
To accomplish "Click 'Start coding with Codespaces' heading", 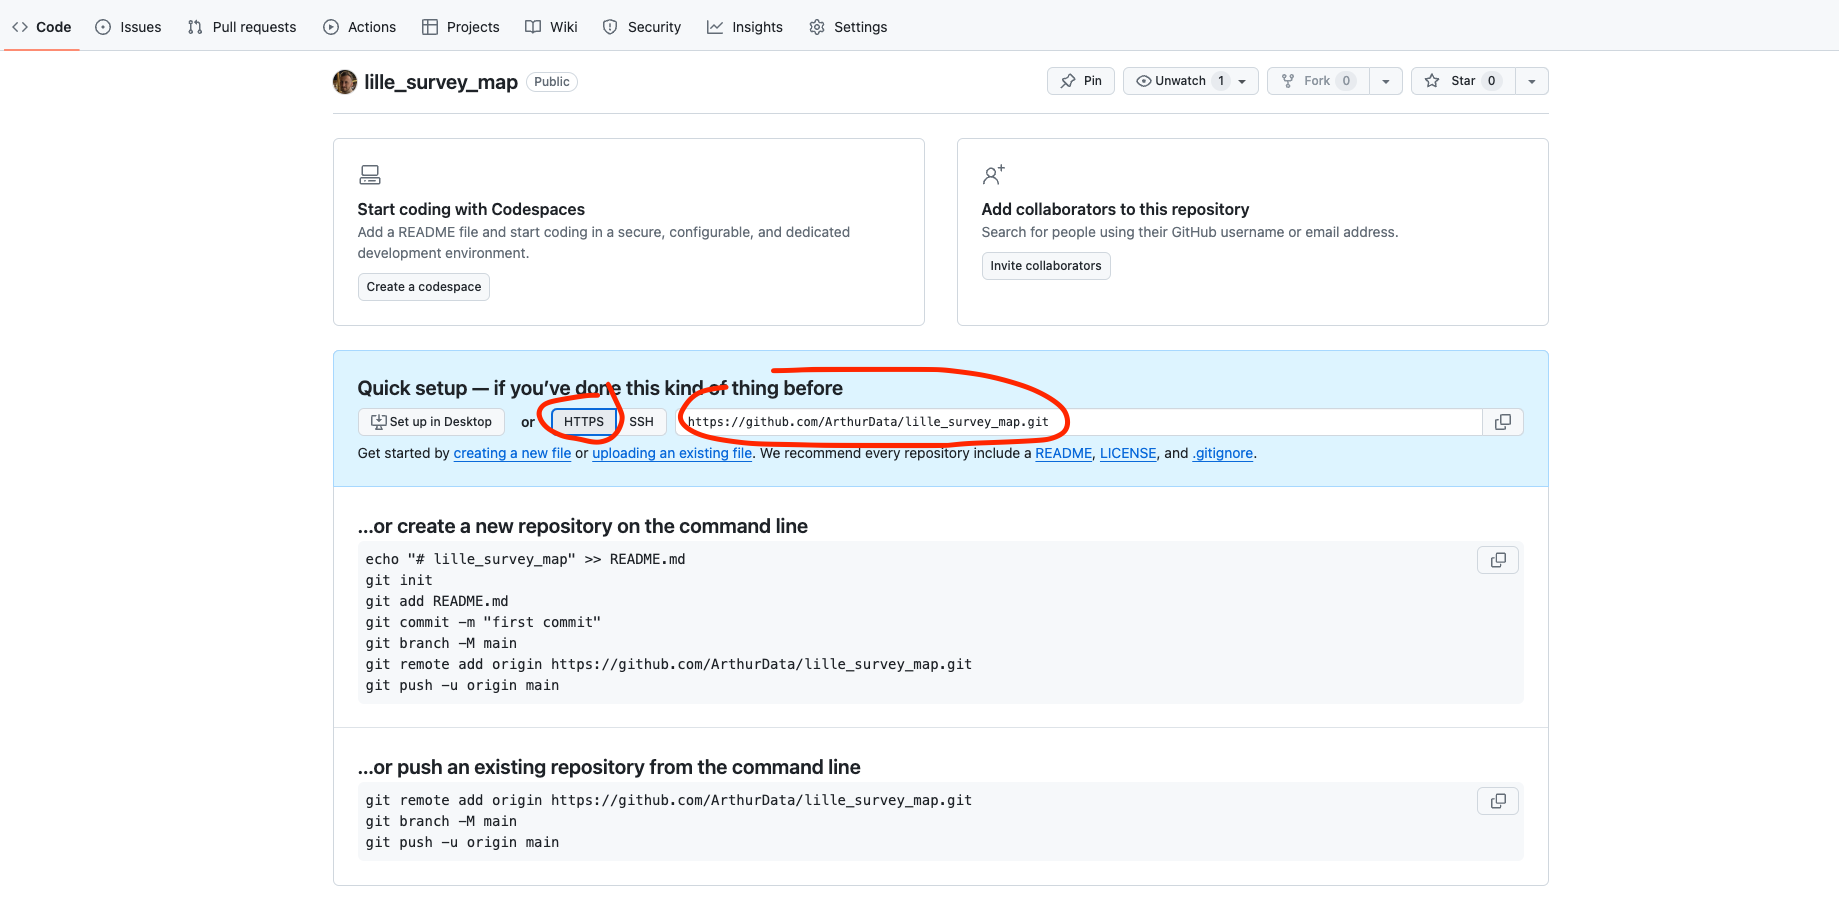I will pos(471,209).
